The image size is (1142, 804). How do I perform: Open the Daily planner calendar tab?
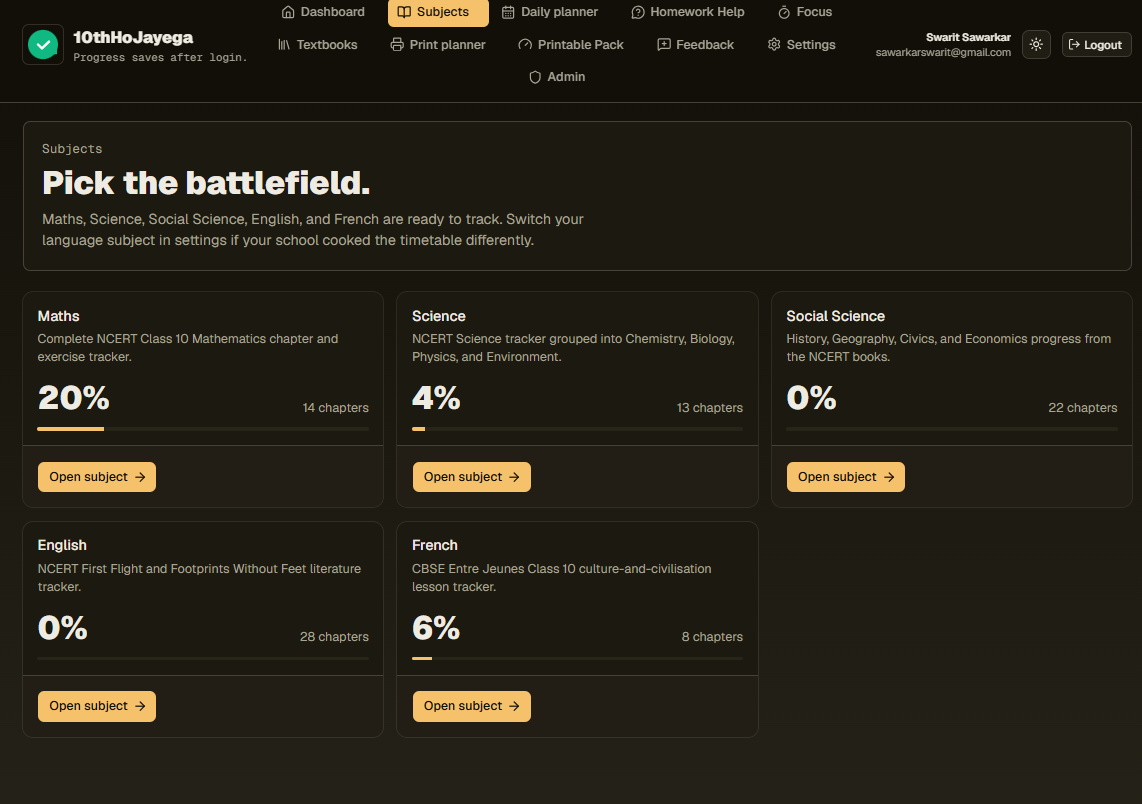tap(550, 12)
